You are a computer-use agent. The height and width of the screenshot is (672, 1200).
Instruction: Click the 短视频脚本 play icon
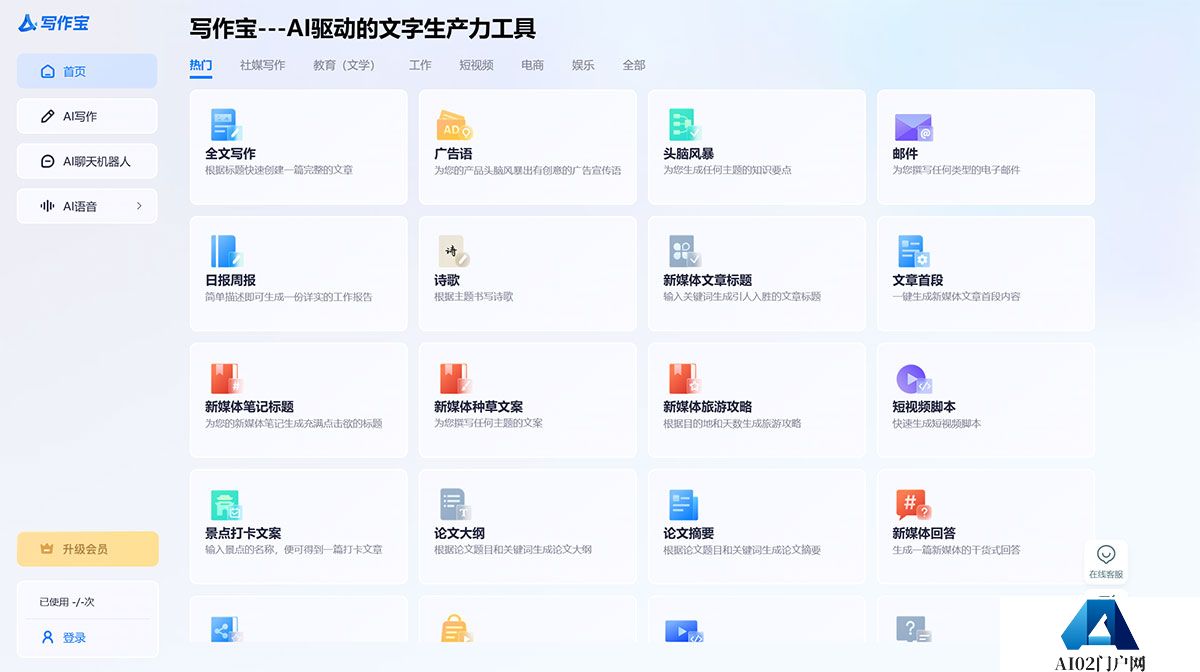tap(913, 378)
